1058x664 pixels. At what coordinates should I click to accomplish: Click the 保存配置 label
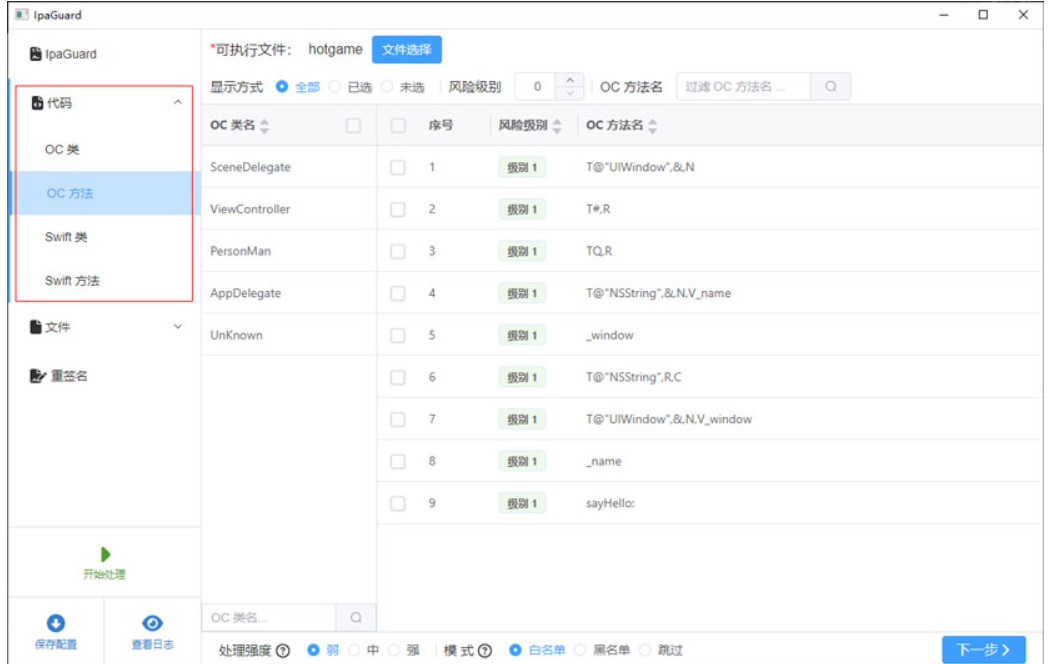(56, 644)
